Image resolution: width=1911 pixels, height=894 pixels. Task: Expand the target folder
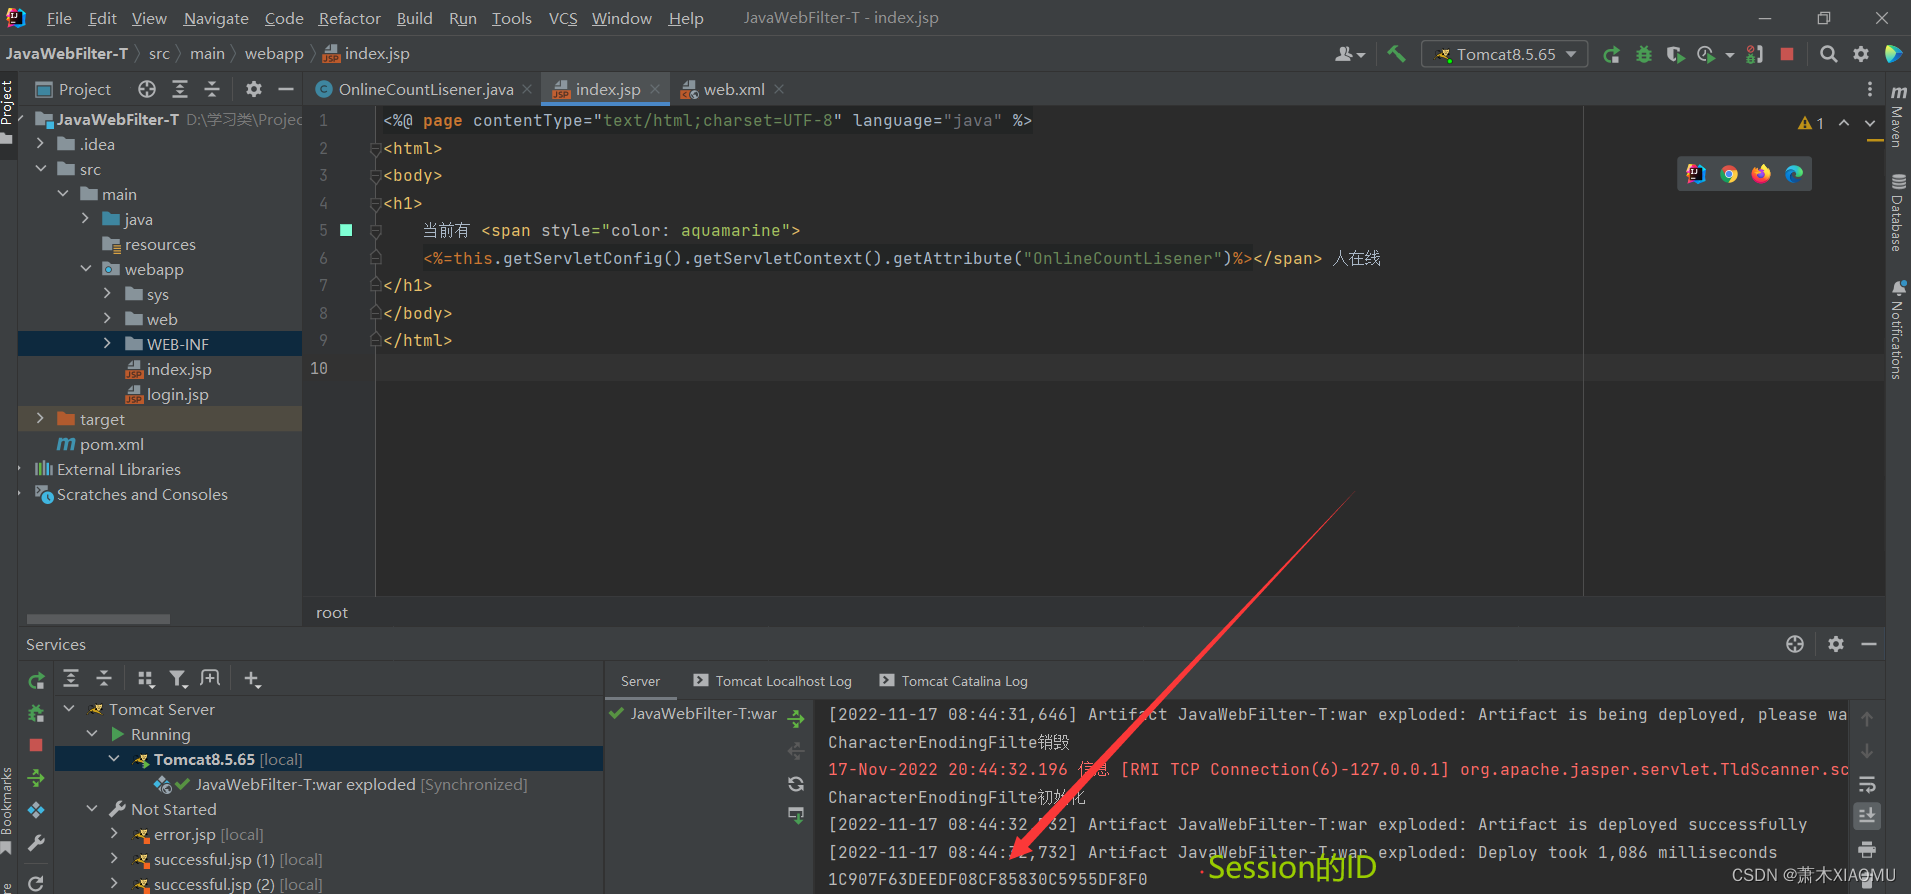pyautogui.click(x=40, y=419)
